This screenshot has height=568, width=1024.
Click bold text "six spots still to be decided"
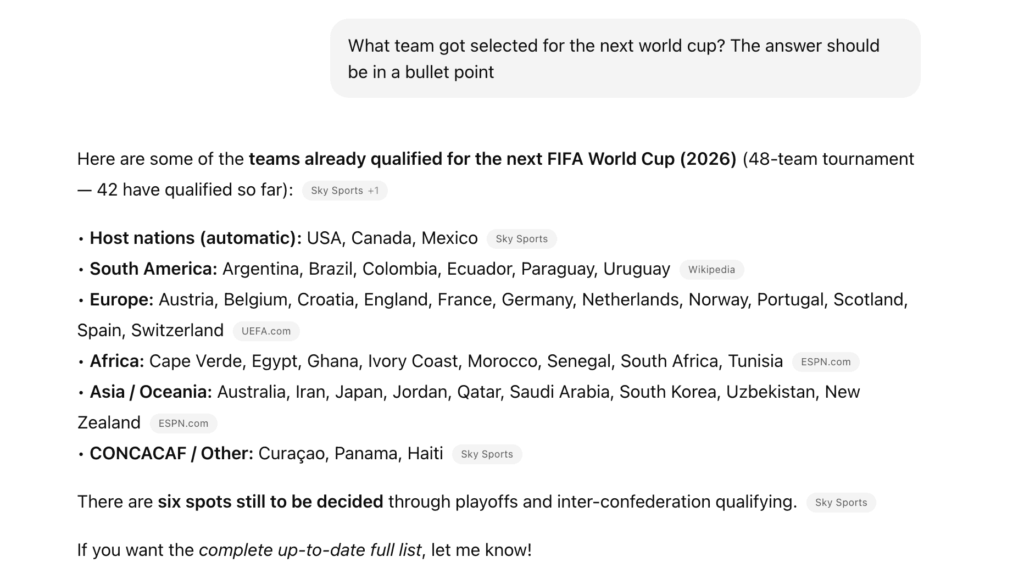click(x=270, y=501)
